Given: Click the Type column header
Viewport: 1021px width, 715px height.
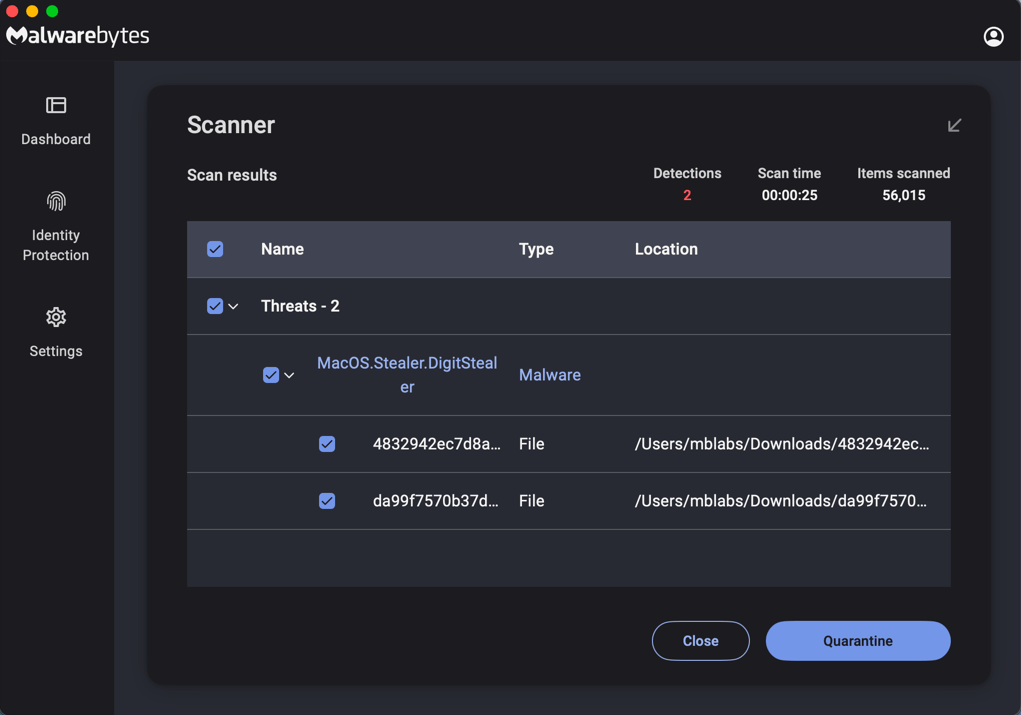Looking at the screenshot, I should pyautogui.click(x=536, y=248).
